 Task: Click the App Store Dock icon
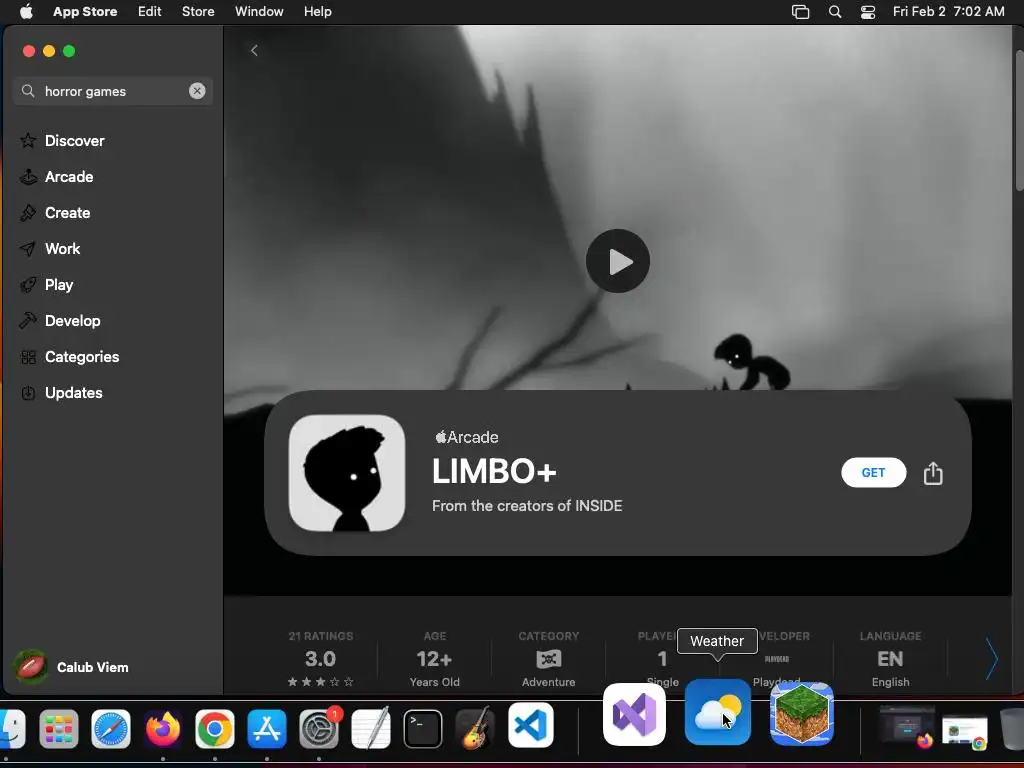[x=266, y=729]
